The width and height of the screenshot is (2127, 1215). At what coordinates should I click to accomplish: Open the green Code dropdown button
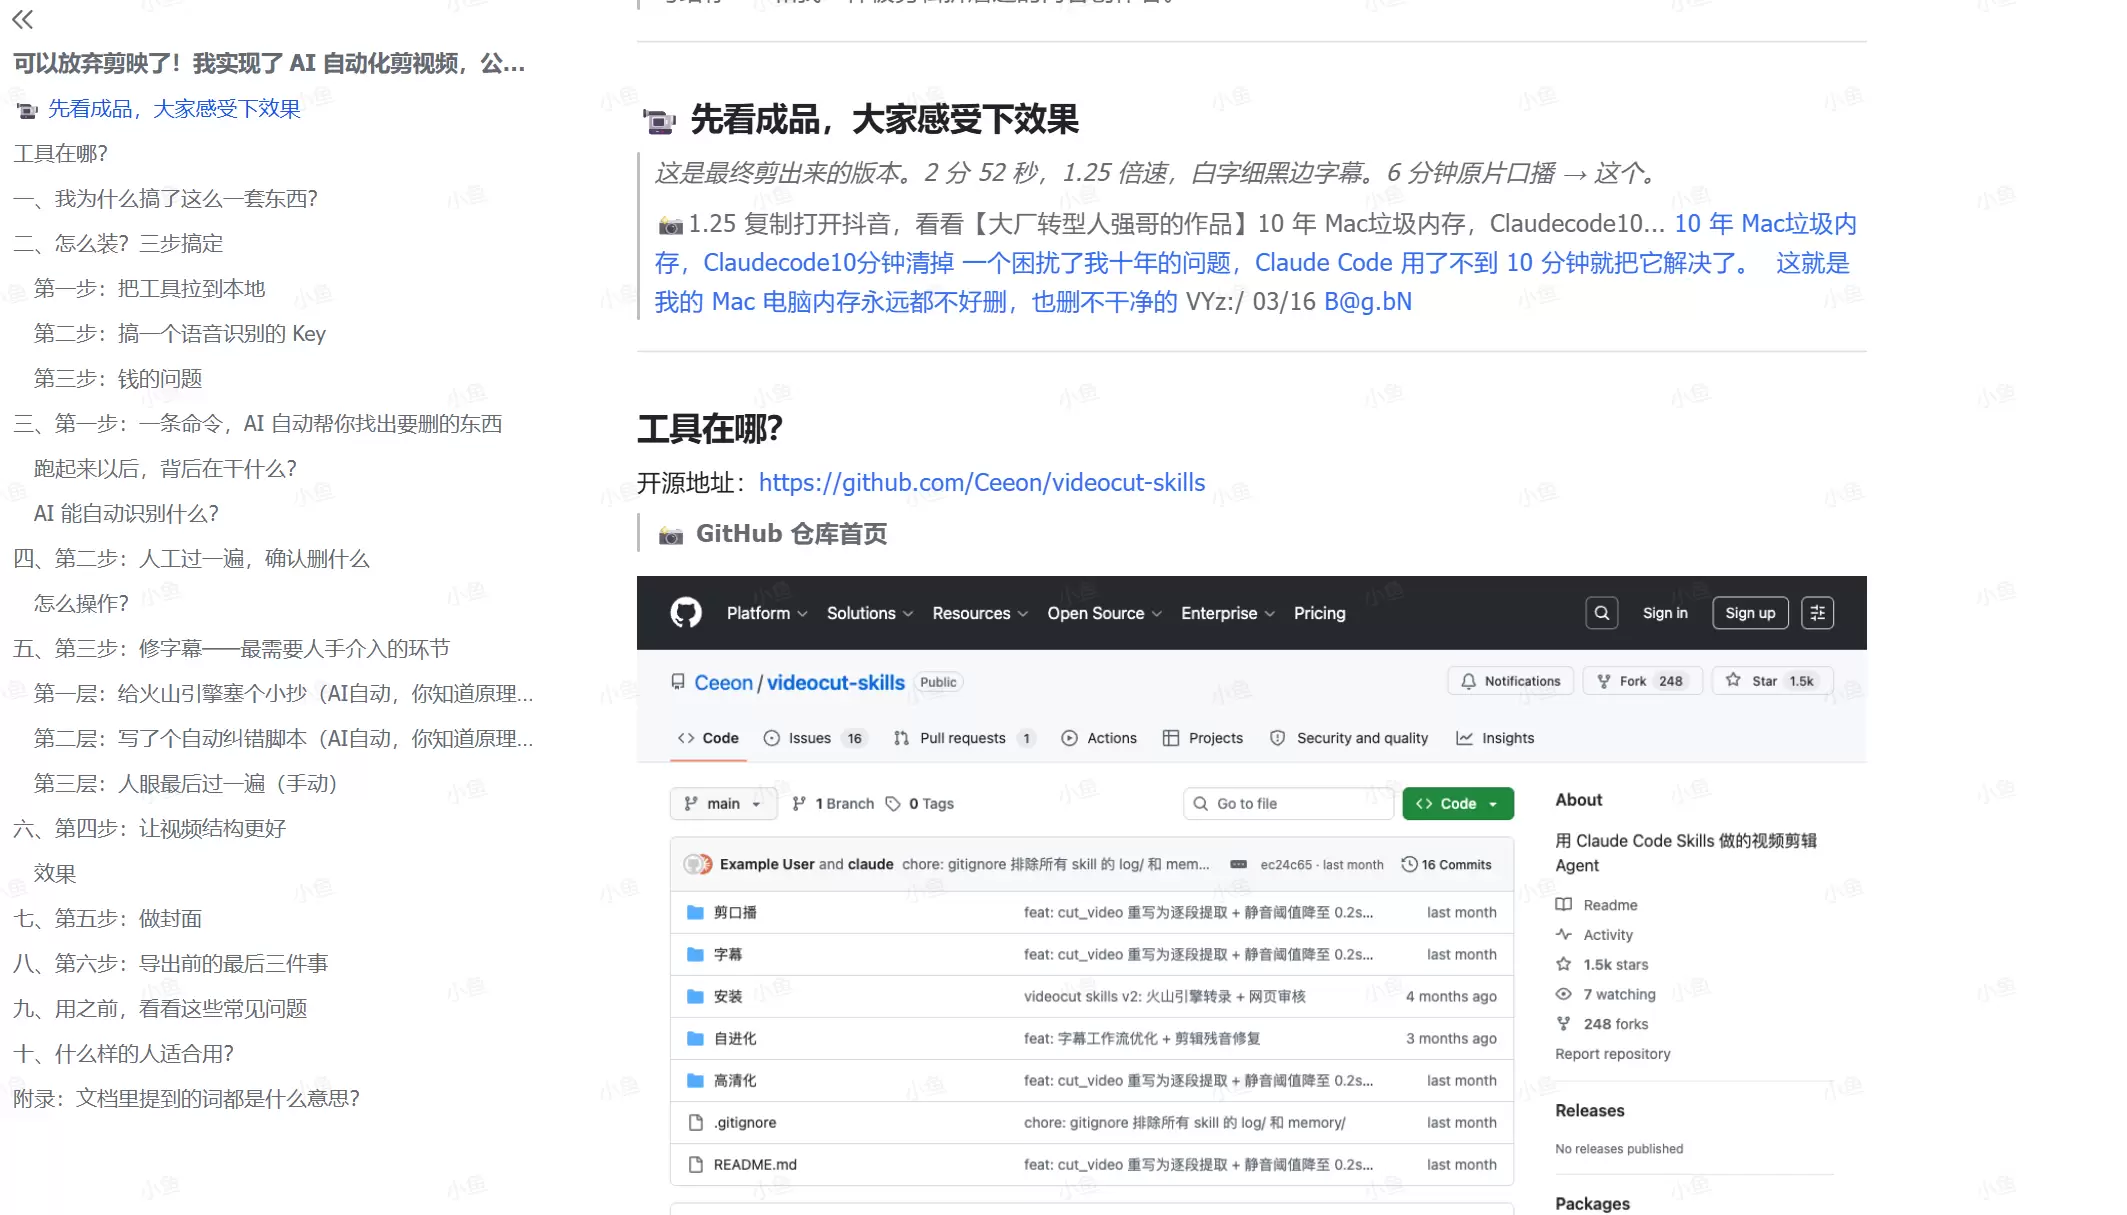pyautogui.click(x=1457, y=803)
